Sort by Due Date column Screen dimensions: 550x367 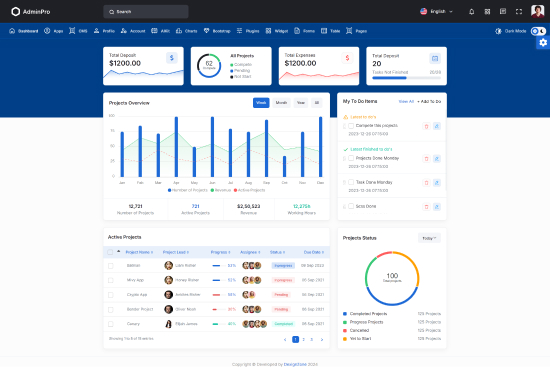(314, 252)
